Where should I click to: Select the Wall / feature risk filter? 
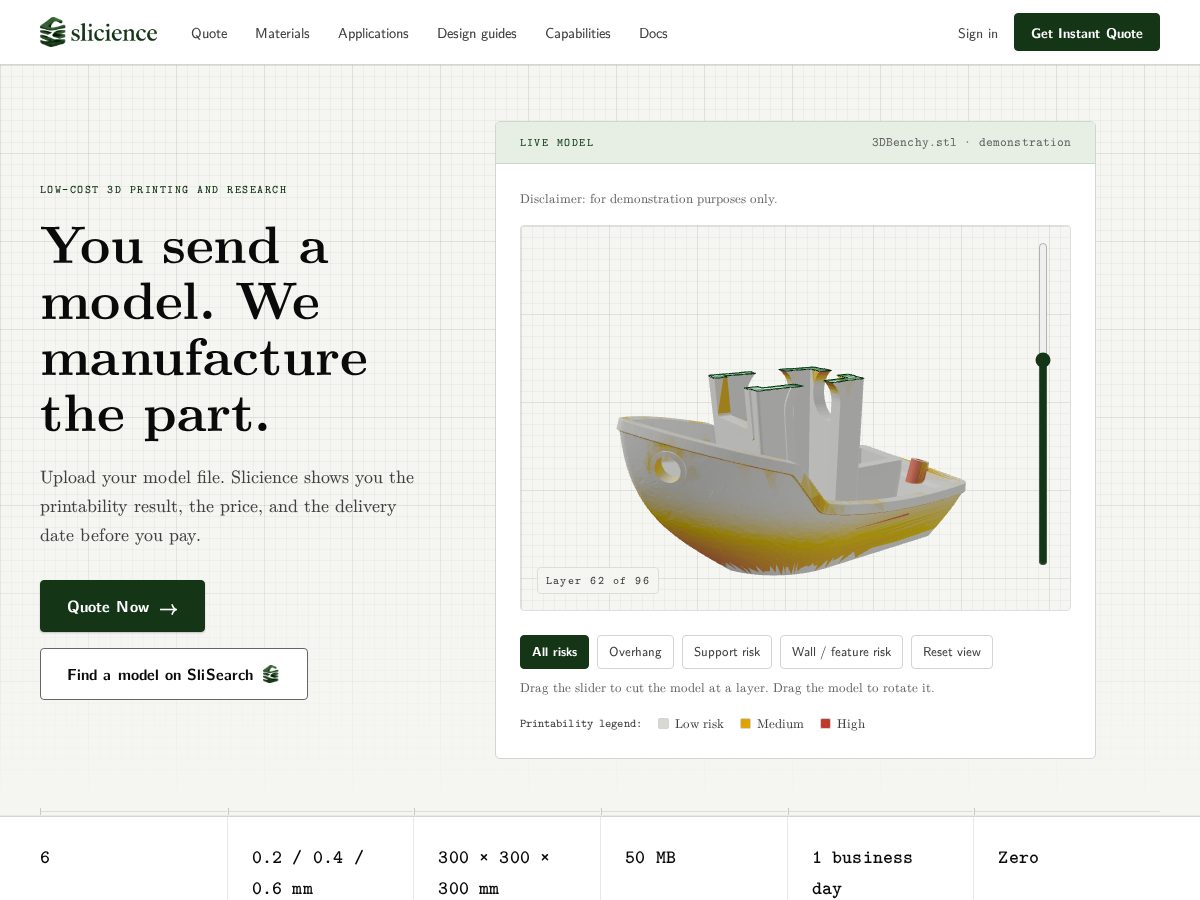pos(841,652)
